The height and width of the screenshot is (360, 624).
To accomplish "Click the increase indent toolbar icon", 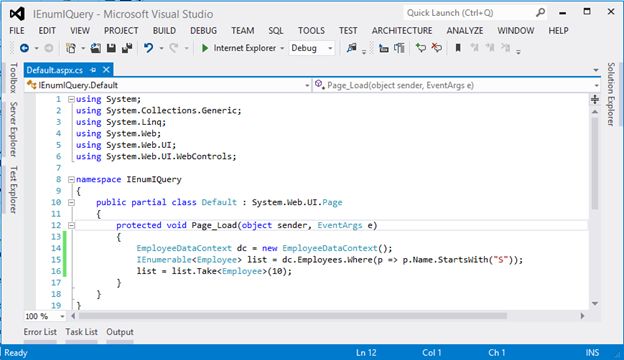I will (399, 48).
